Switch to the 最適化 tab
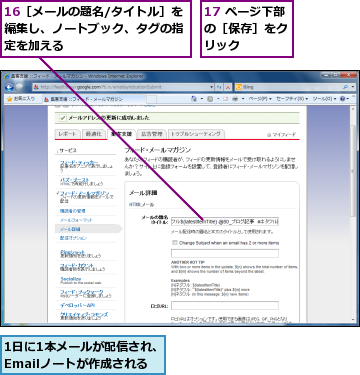Viewport: 360px width, 375px height. tap(93, 134)
